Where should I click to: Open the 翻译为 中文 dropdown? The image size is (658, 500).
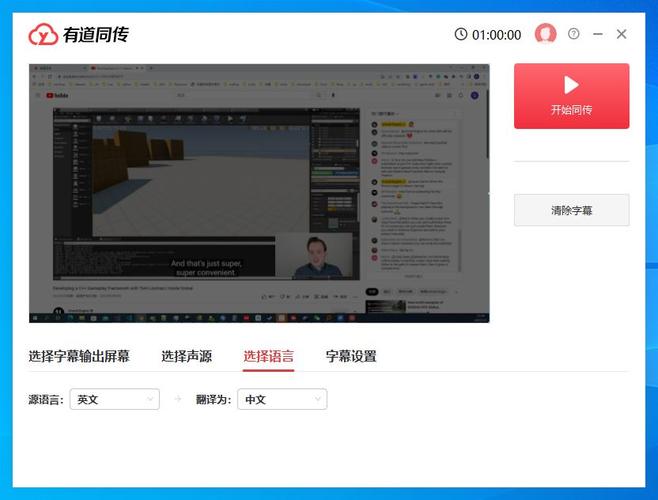click(282, 399)
